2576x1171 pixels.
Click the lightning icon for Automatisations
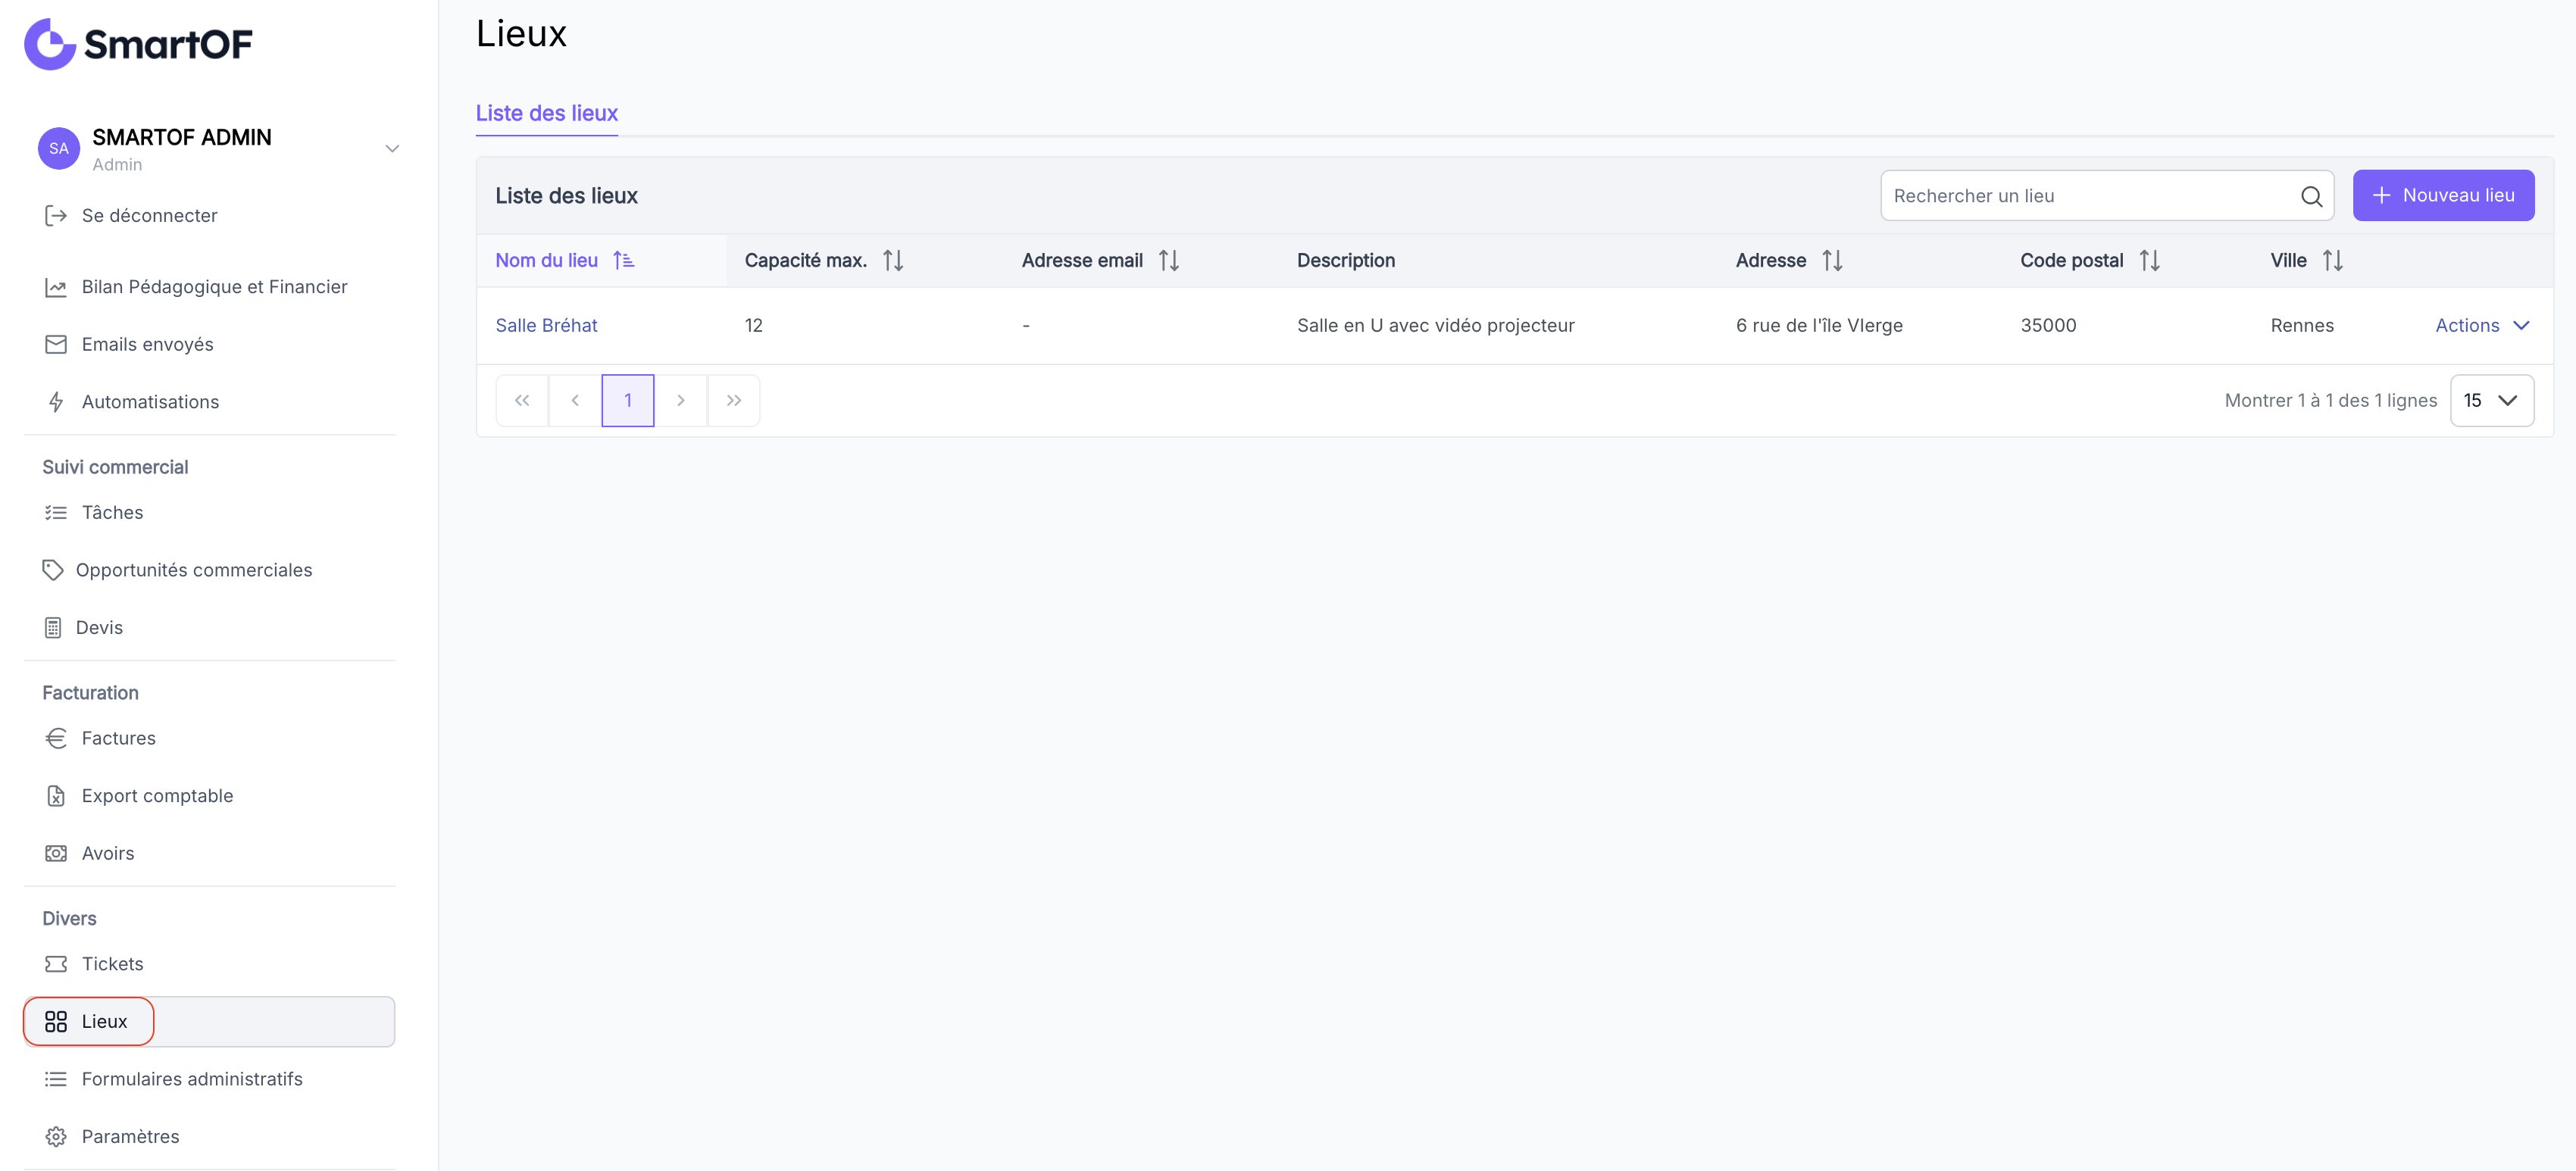(x=56, y=402)
